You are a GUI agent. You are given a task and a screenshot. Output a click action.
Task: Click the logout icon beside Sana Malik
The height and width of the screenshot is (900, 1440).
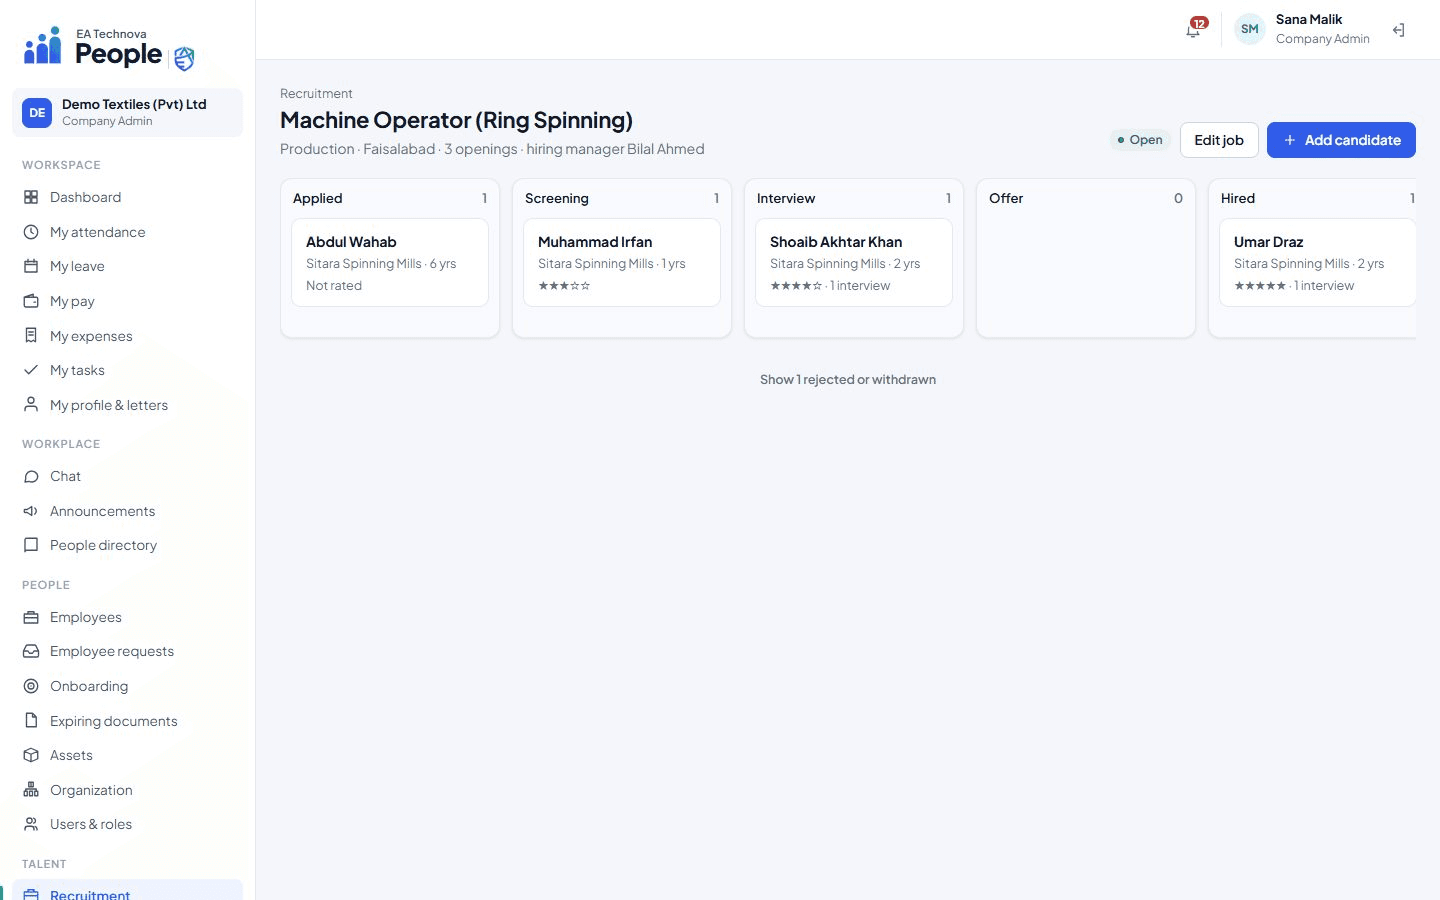(1399, 30)
